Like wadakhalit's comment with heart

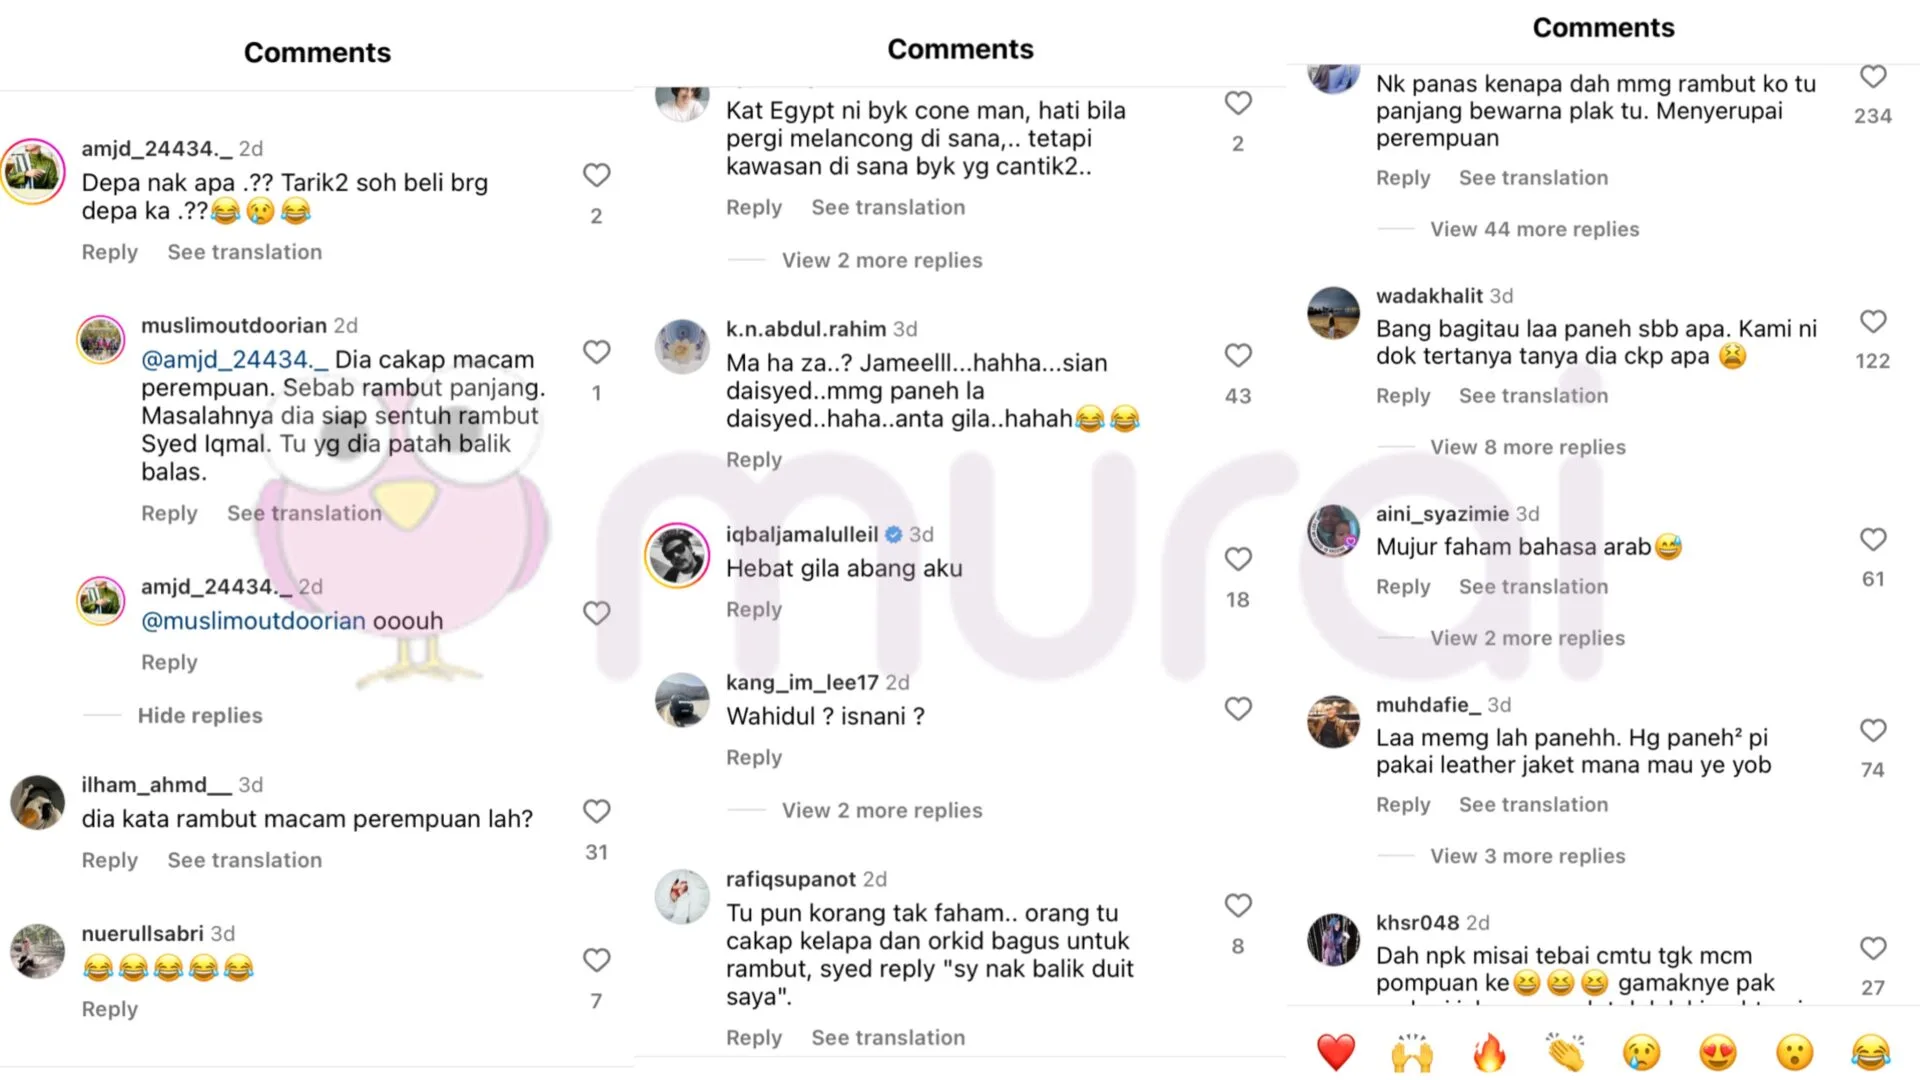click(1873, 321)
